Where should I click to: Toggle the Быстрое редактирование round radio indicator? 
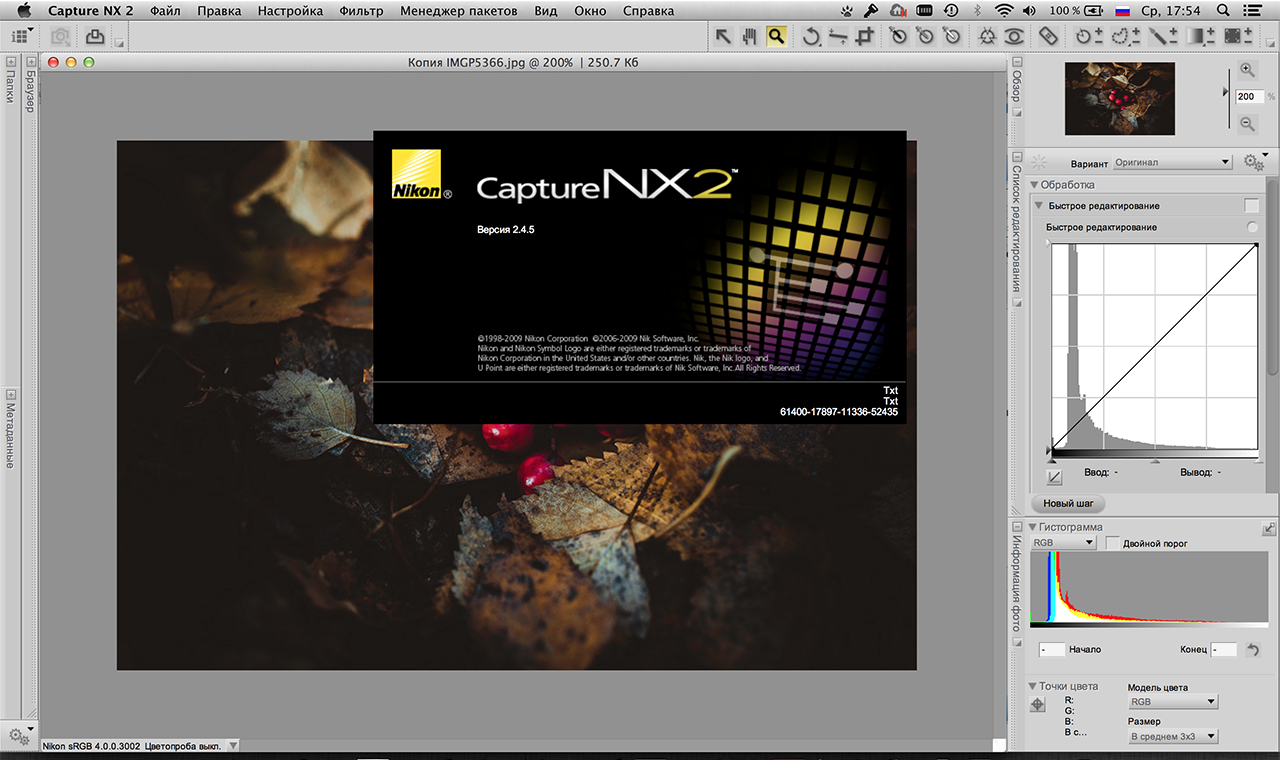click(1252, 228)
